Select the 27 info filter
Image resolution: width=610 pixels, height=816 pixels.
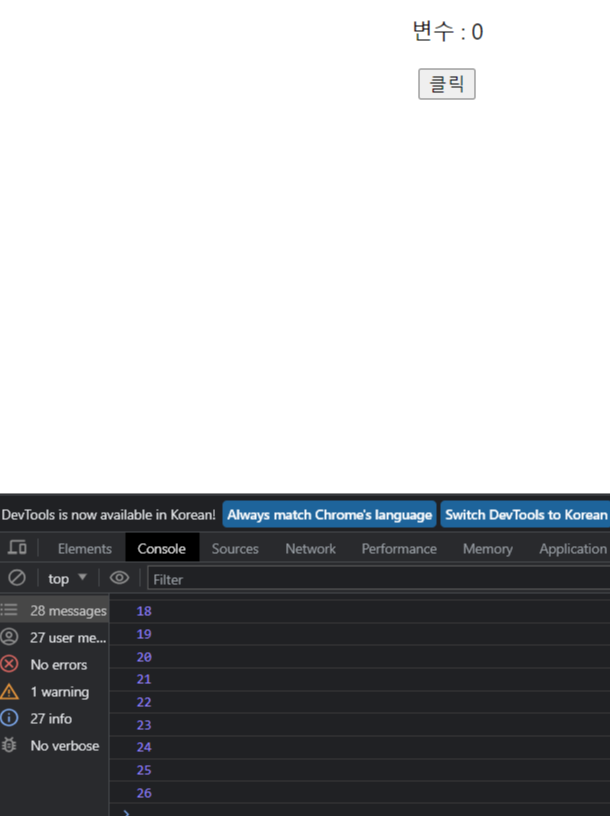pos(54,718)
